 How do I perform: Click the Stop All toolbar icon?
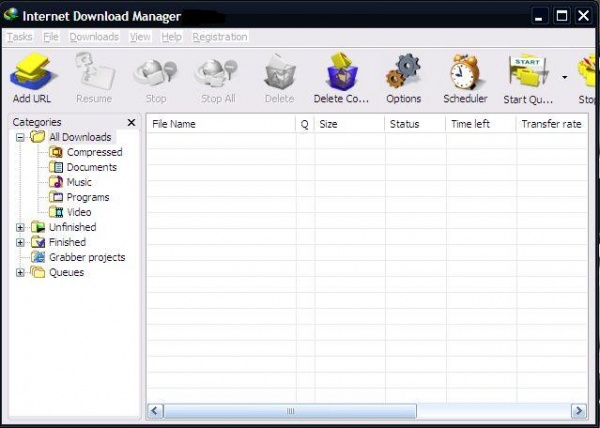pyautogui.click(x=217, y=73)
